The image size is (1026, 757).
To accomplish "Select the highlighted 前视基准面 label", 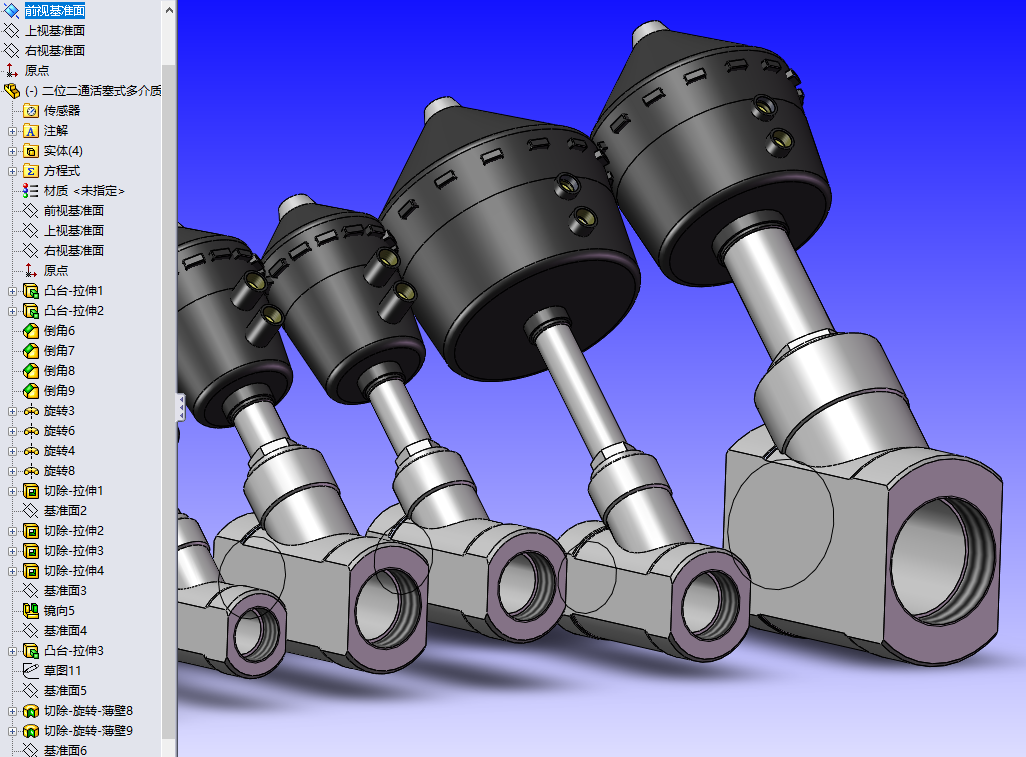I will pyautogui.click(x=55, y=10).
